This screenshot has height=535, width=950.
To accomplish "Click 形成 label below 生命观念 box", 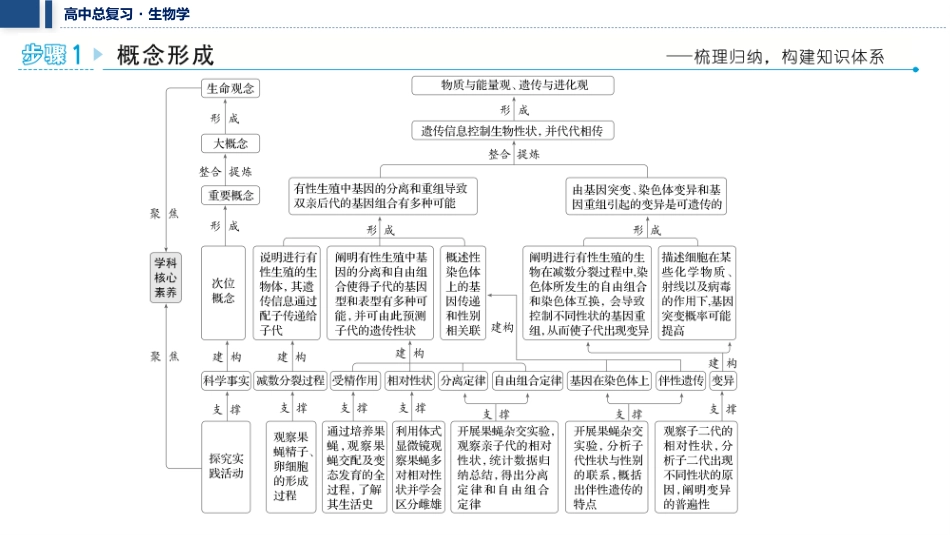I will 225,118.
